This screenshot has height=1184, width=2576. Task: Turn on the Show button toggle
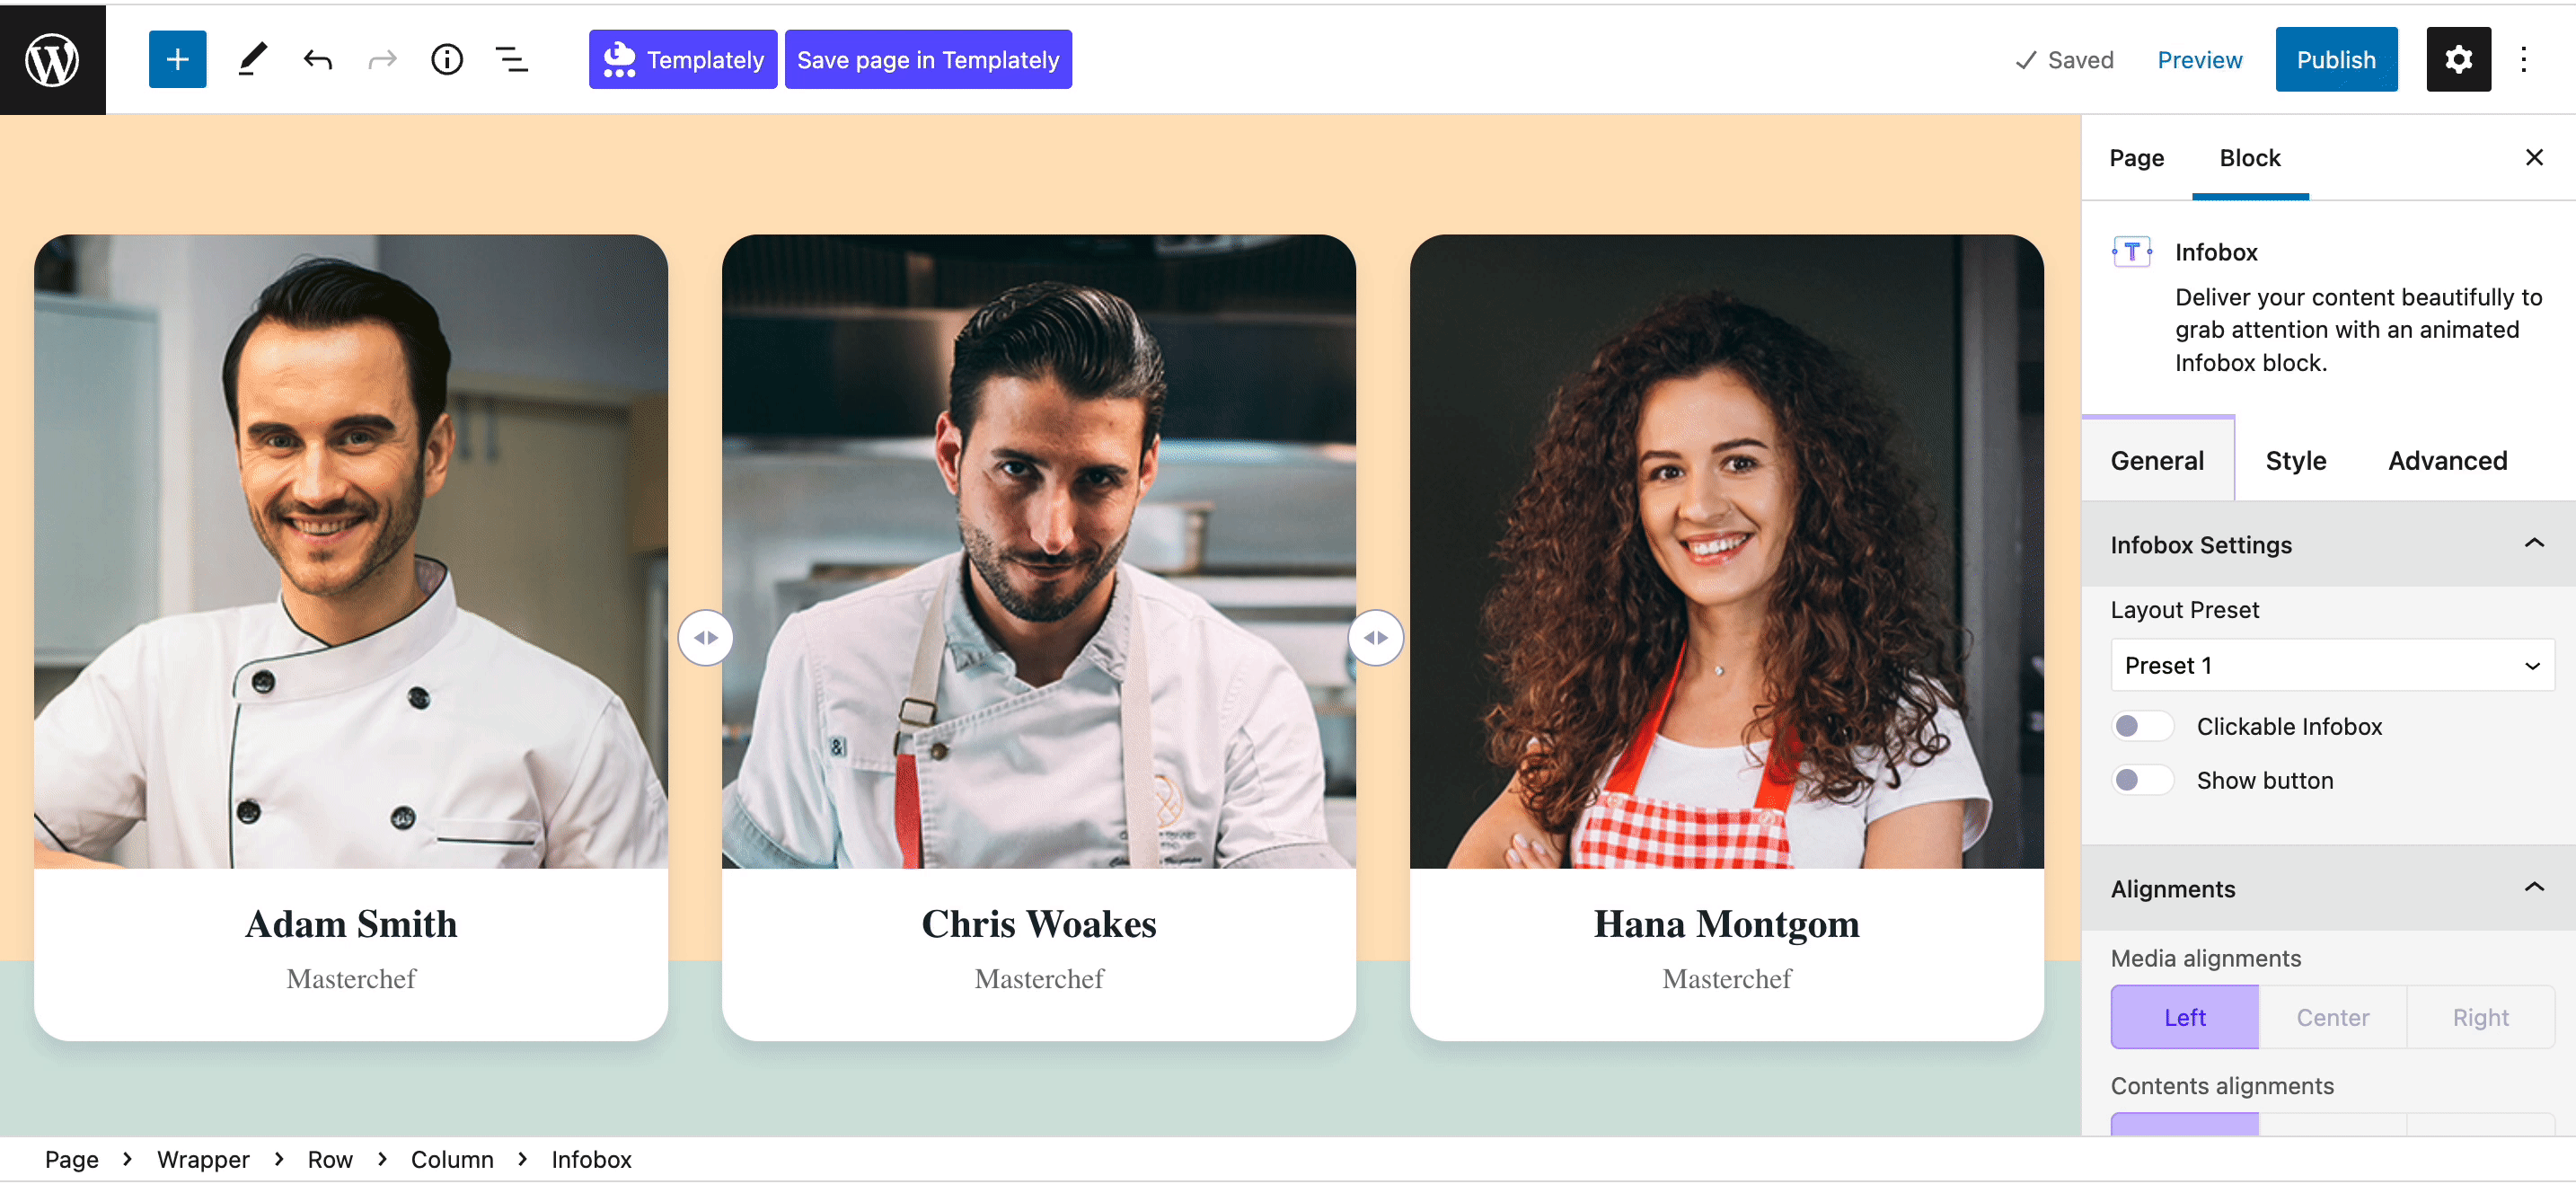(x=2142, y=780)
